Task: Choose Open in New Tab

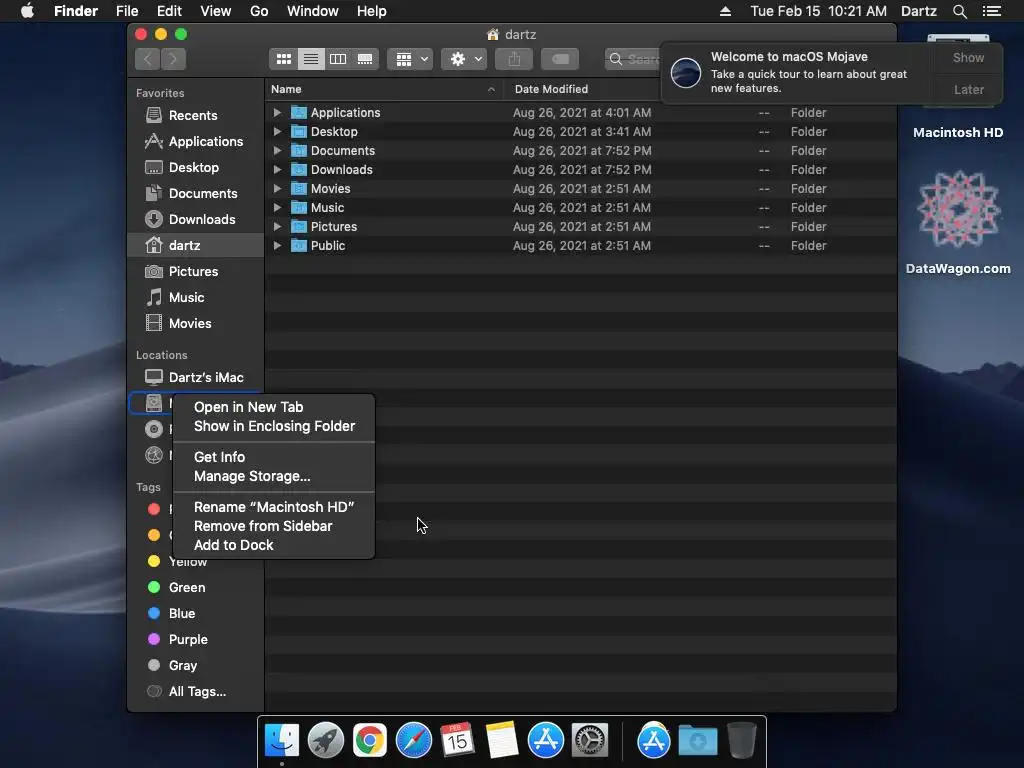Action: pyautogui.click(x=274, y=408)
